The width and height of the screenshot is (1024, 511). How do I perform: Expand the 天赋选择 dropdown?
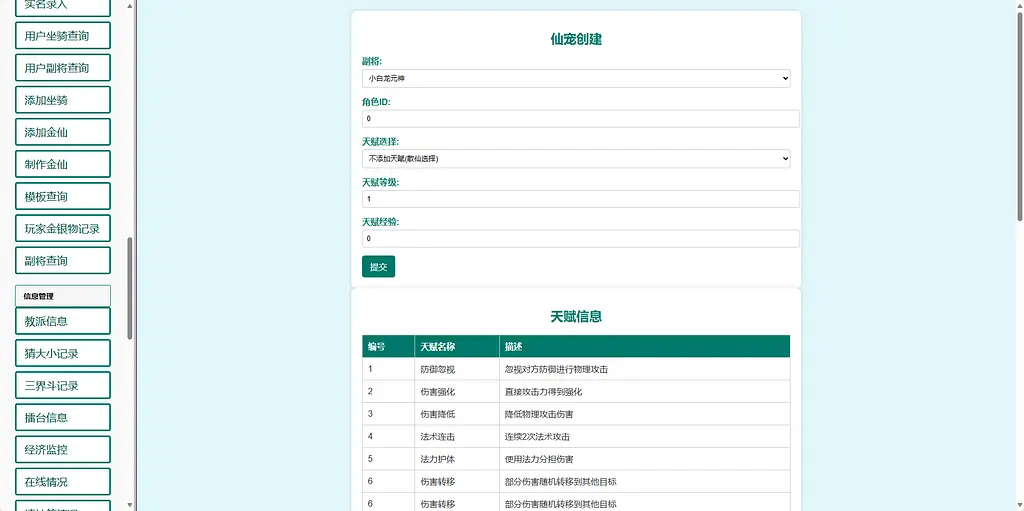(x=575, y=158)
